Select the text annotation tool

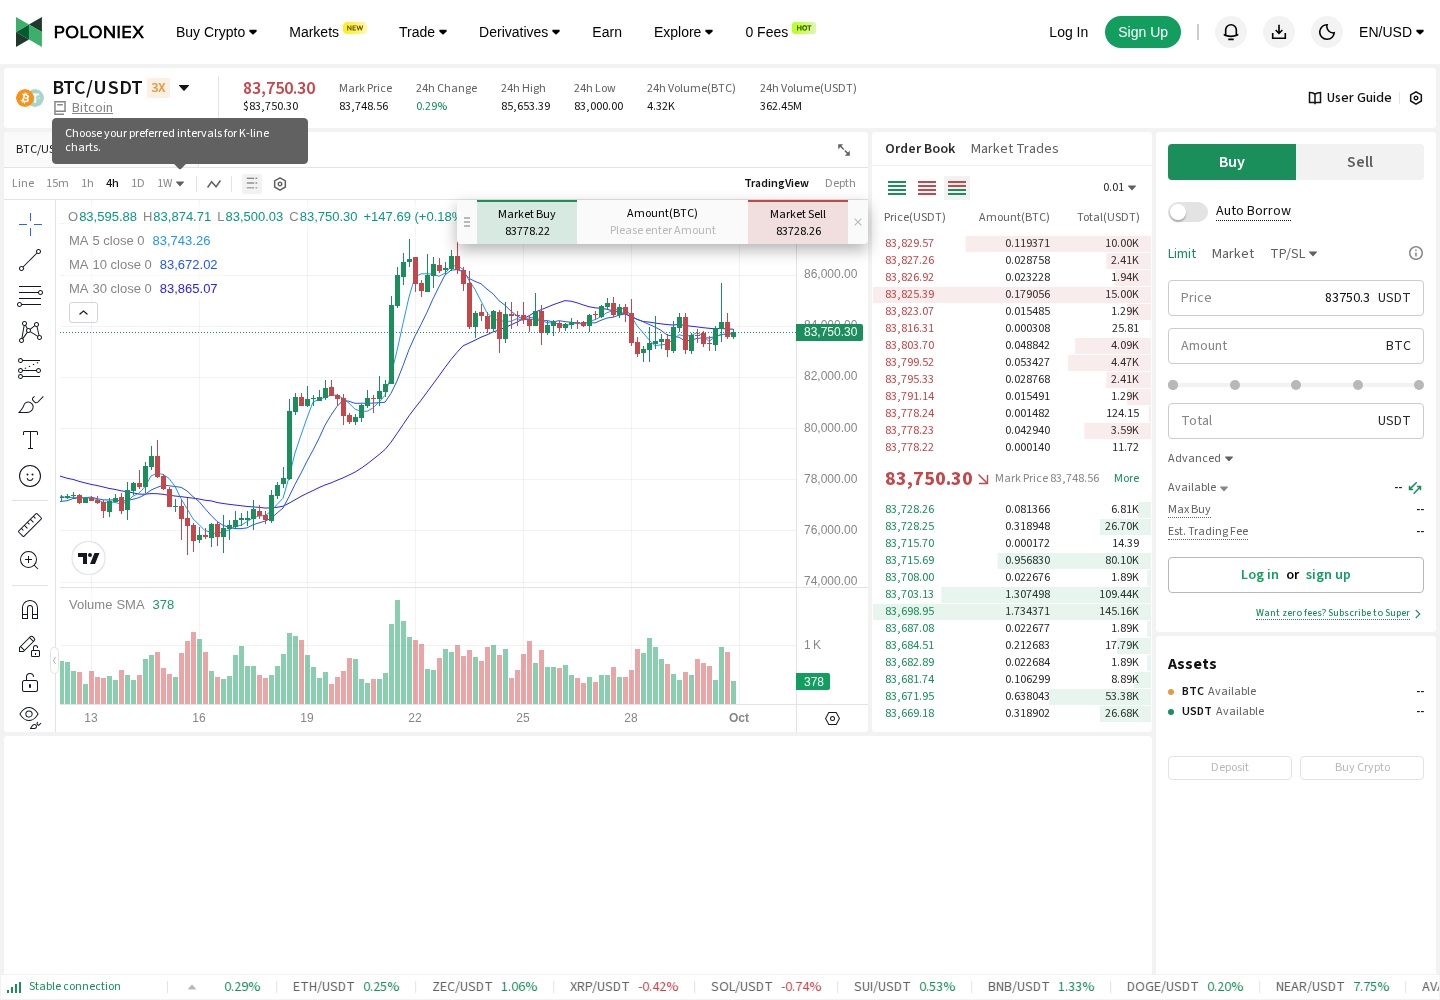(x=30, y=440)
